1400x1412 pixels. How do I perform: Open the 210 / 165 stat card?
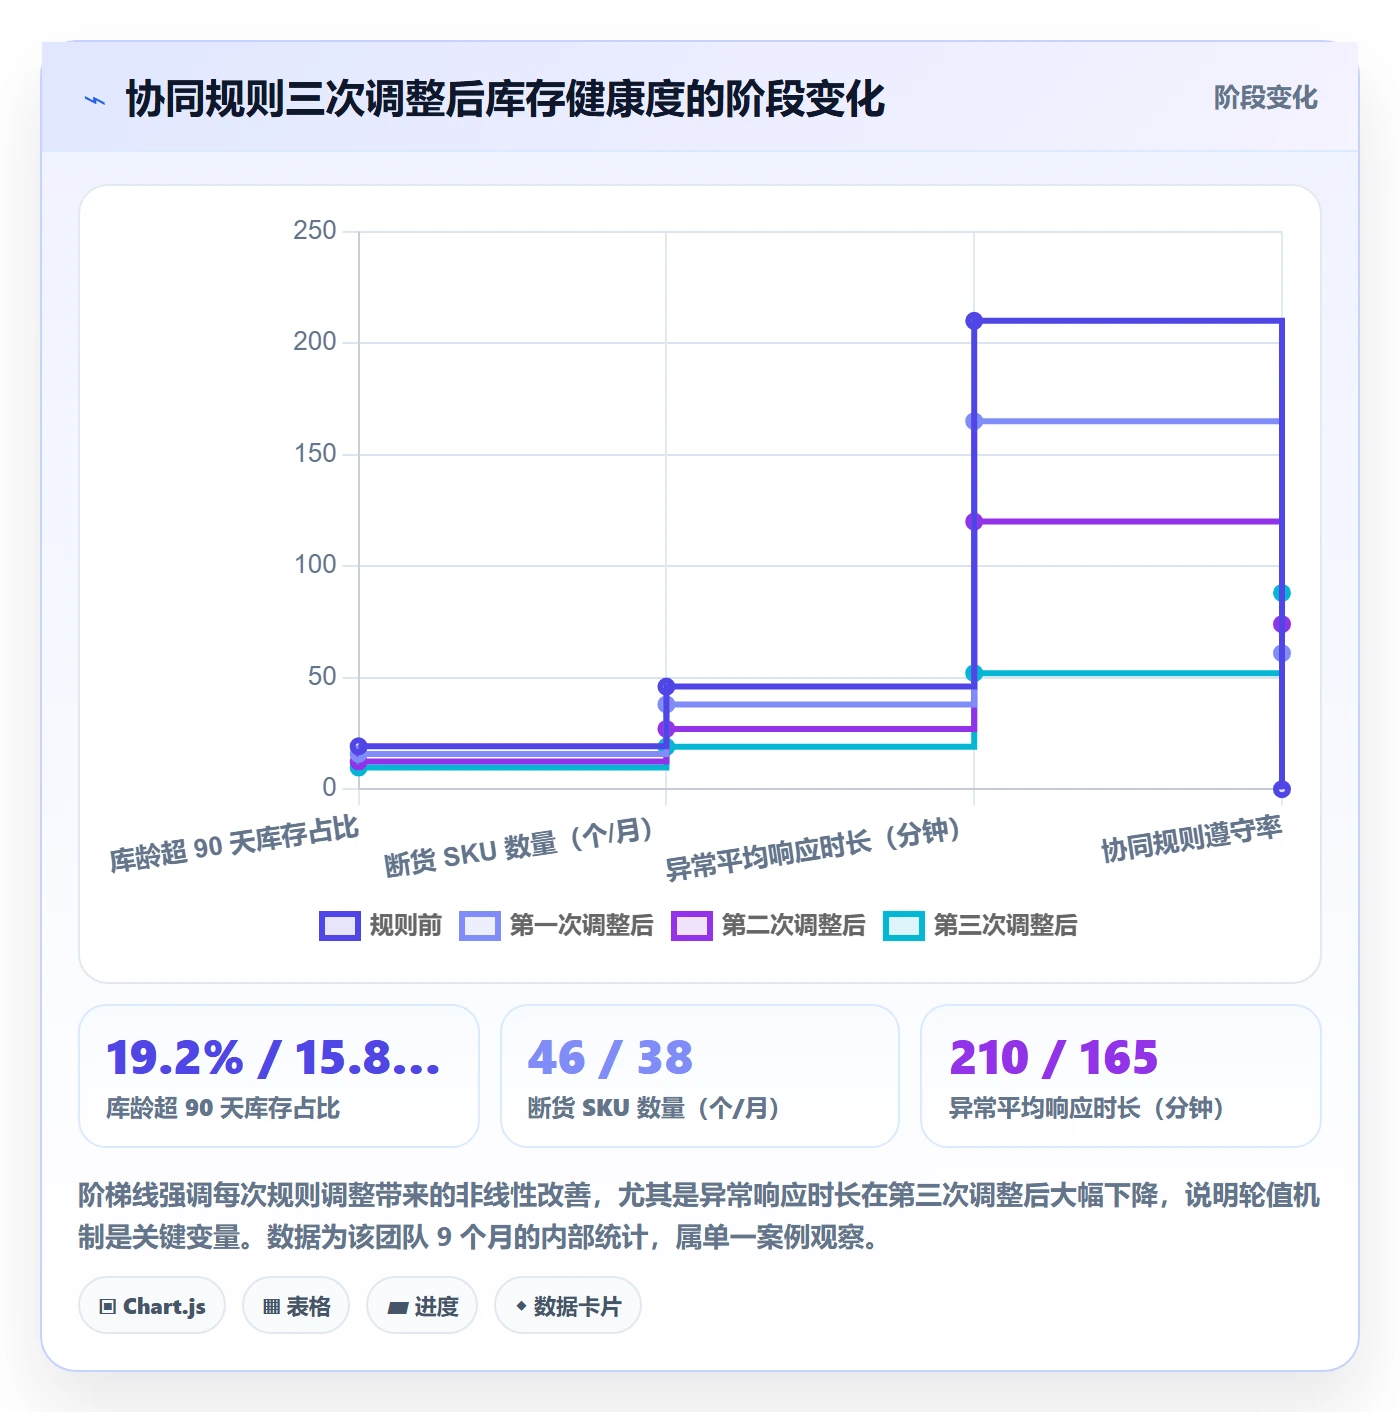(1121, 1076)
